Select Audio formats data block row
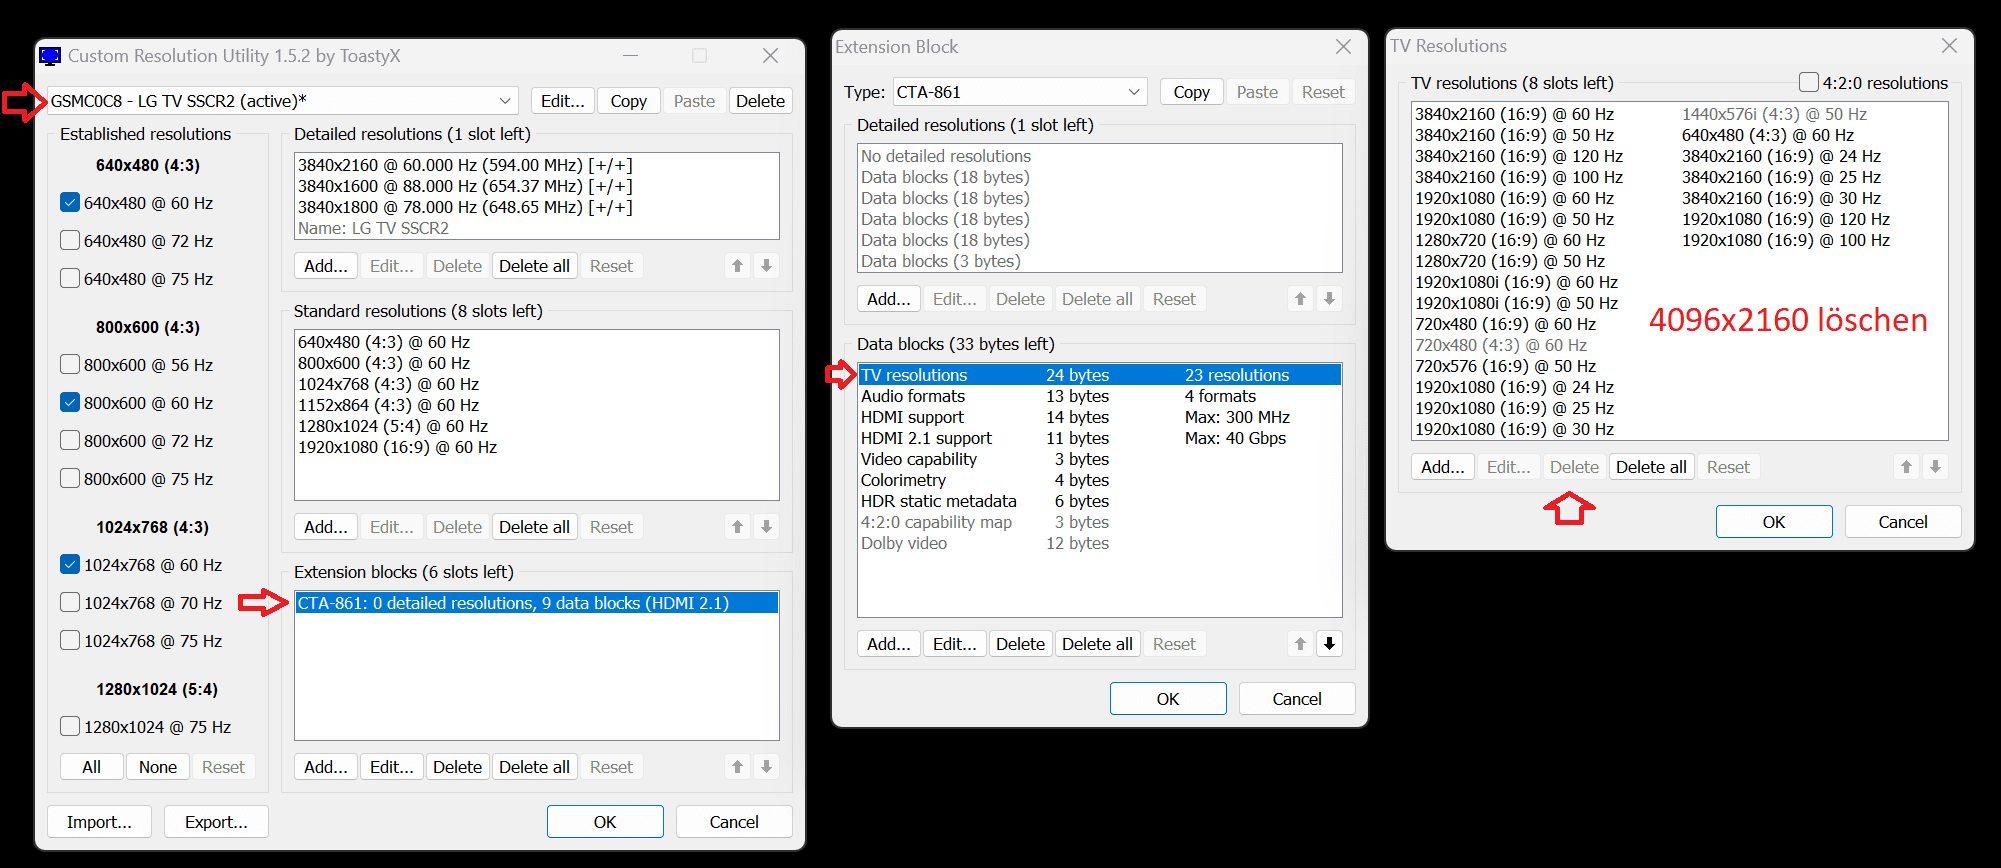 (1100, 396)
